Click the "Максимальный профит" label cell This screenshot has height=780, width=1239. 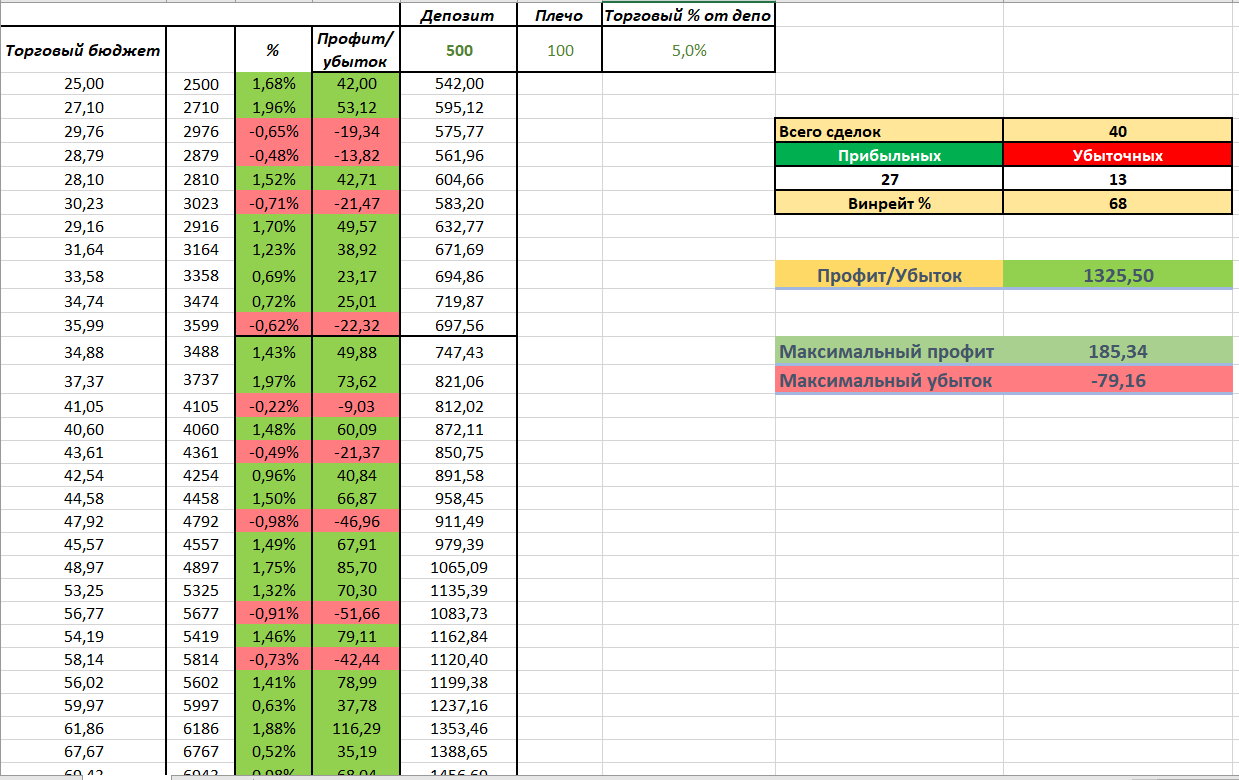[x=889, y=351]
